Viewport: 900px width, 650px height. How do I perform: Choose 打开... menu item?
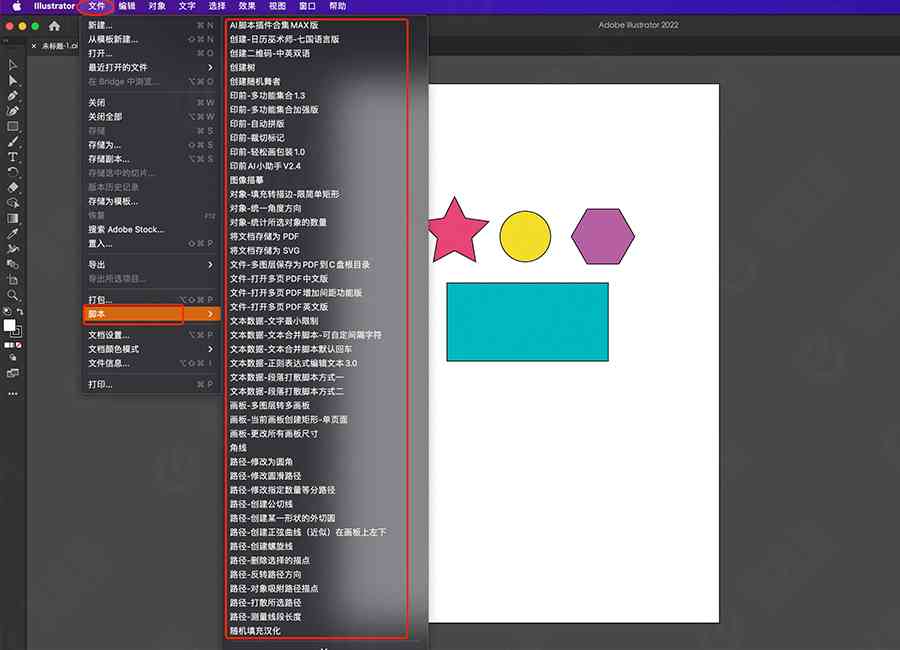point(151,53)
